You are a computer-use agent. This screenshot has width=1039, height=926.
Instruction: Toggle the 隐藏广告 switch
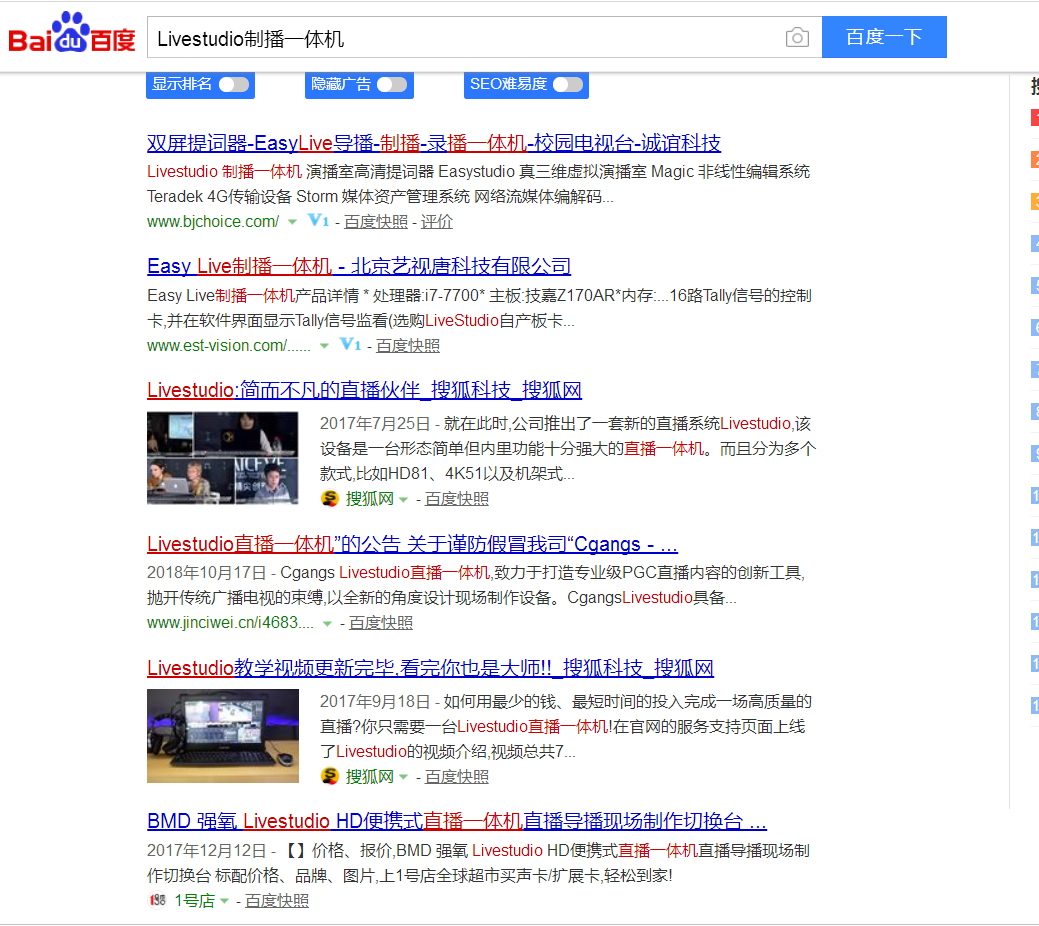tap(392, 84)
